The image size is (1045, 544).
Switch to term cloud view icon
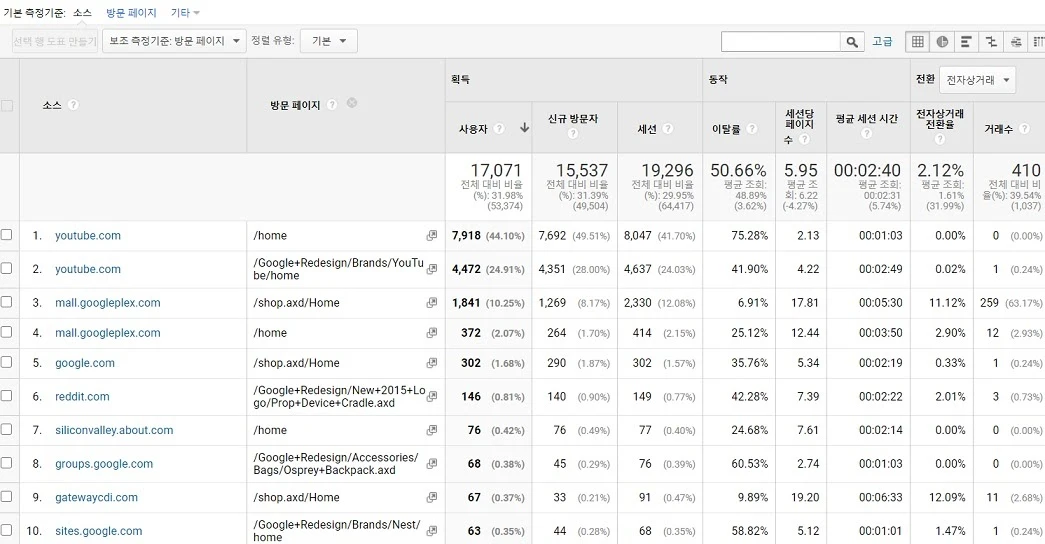coord(1016,41)
